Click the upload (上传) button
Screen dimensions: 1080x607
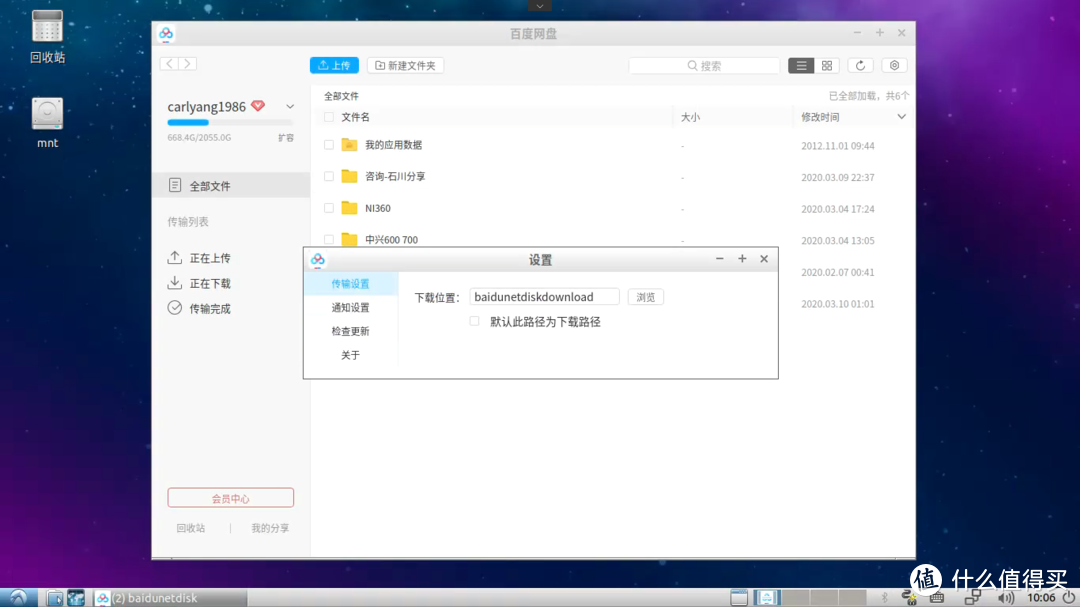(334, 65)
